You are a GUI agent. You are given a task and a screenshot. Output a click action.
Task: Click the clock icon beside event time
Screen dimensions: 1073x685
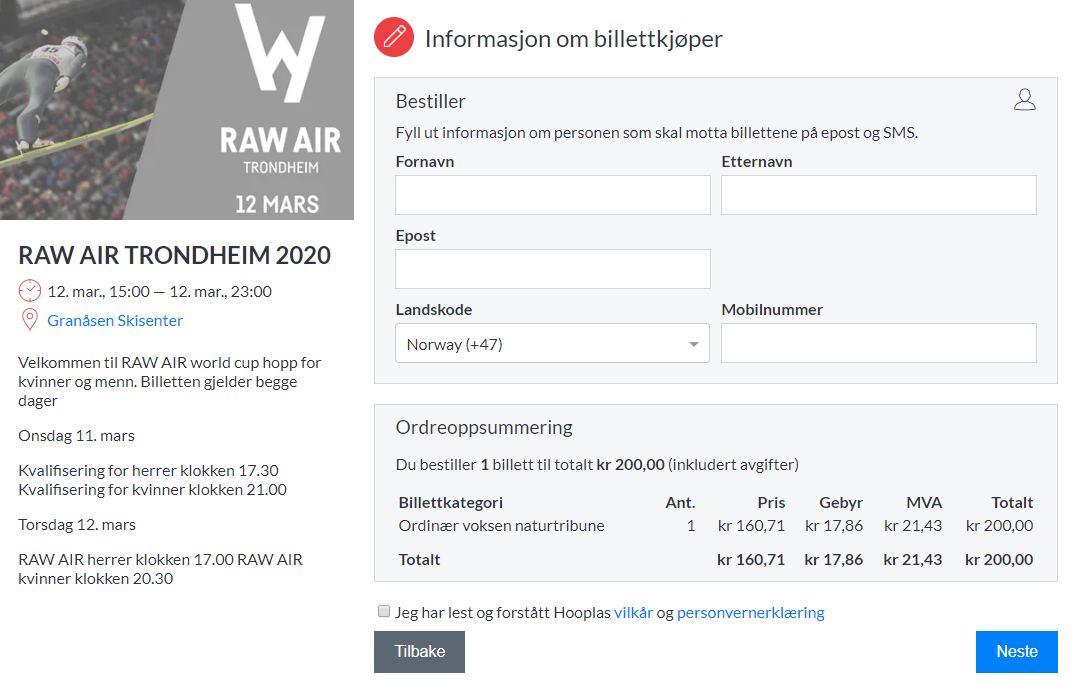point(30,291)
